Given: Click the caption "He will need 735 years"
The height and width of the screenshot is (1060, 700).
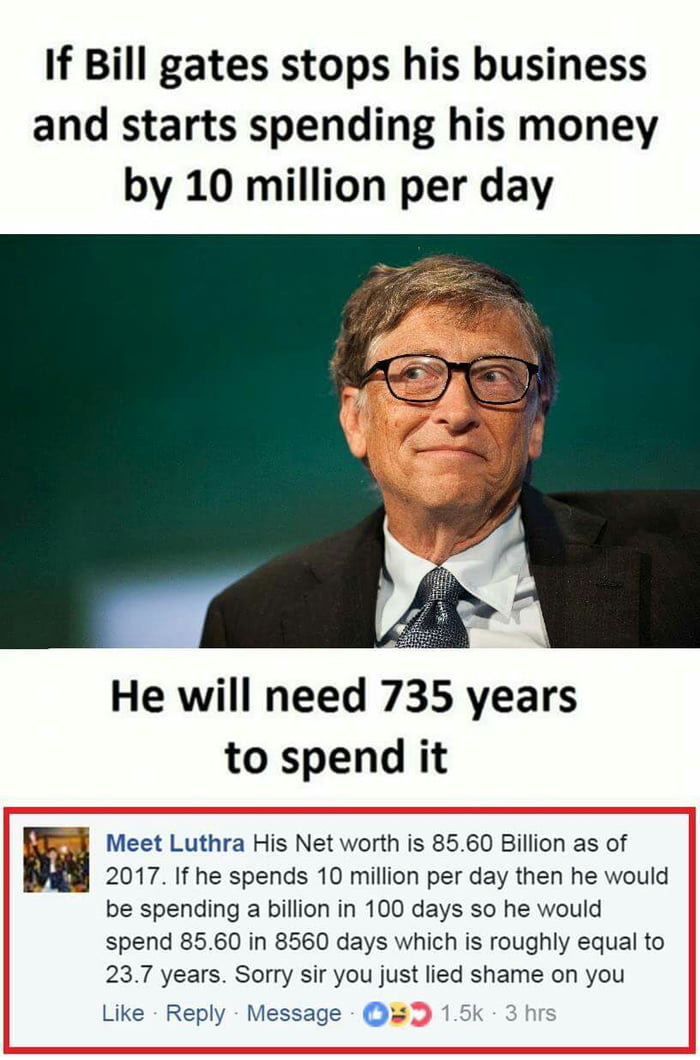Looking at the screenshot, I should point(344,698).
